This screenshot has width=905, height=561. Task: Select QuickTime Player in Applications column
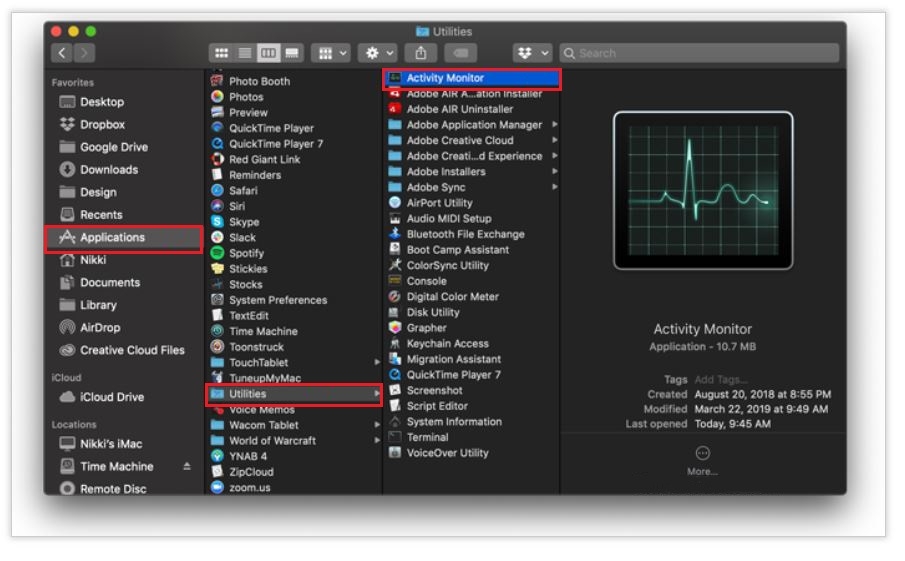(x=271, y=128)
